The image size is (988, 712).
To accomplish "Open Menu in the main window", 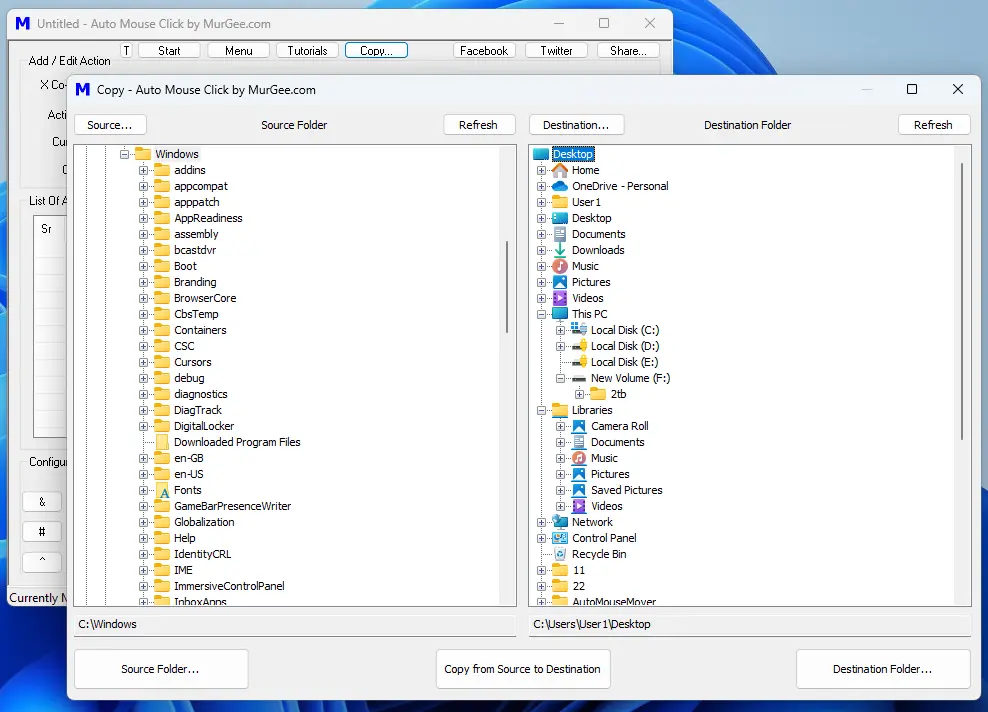I will (239, 50).
